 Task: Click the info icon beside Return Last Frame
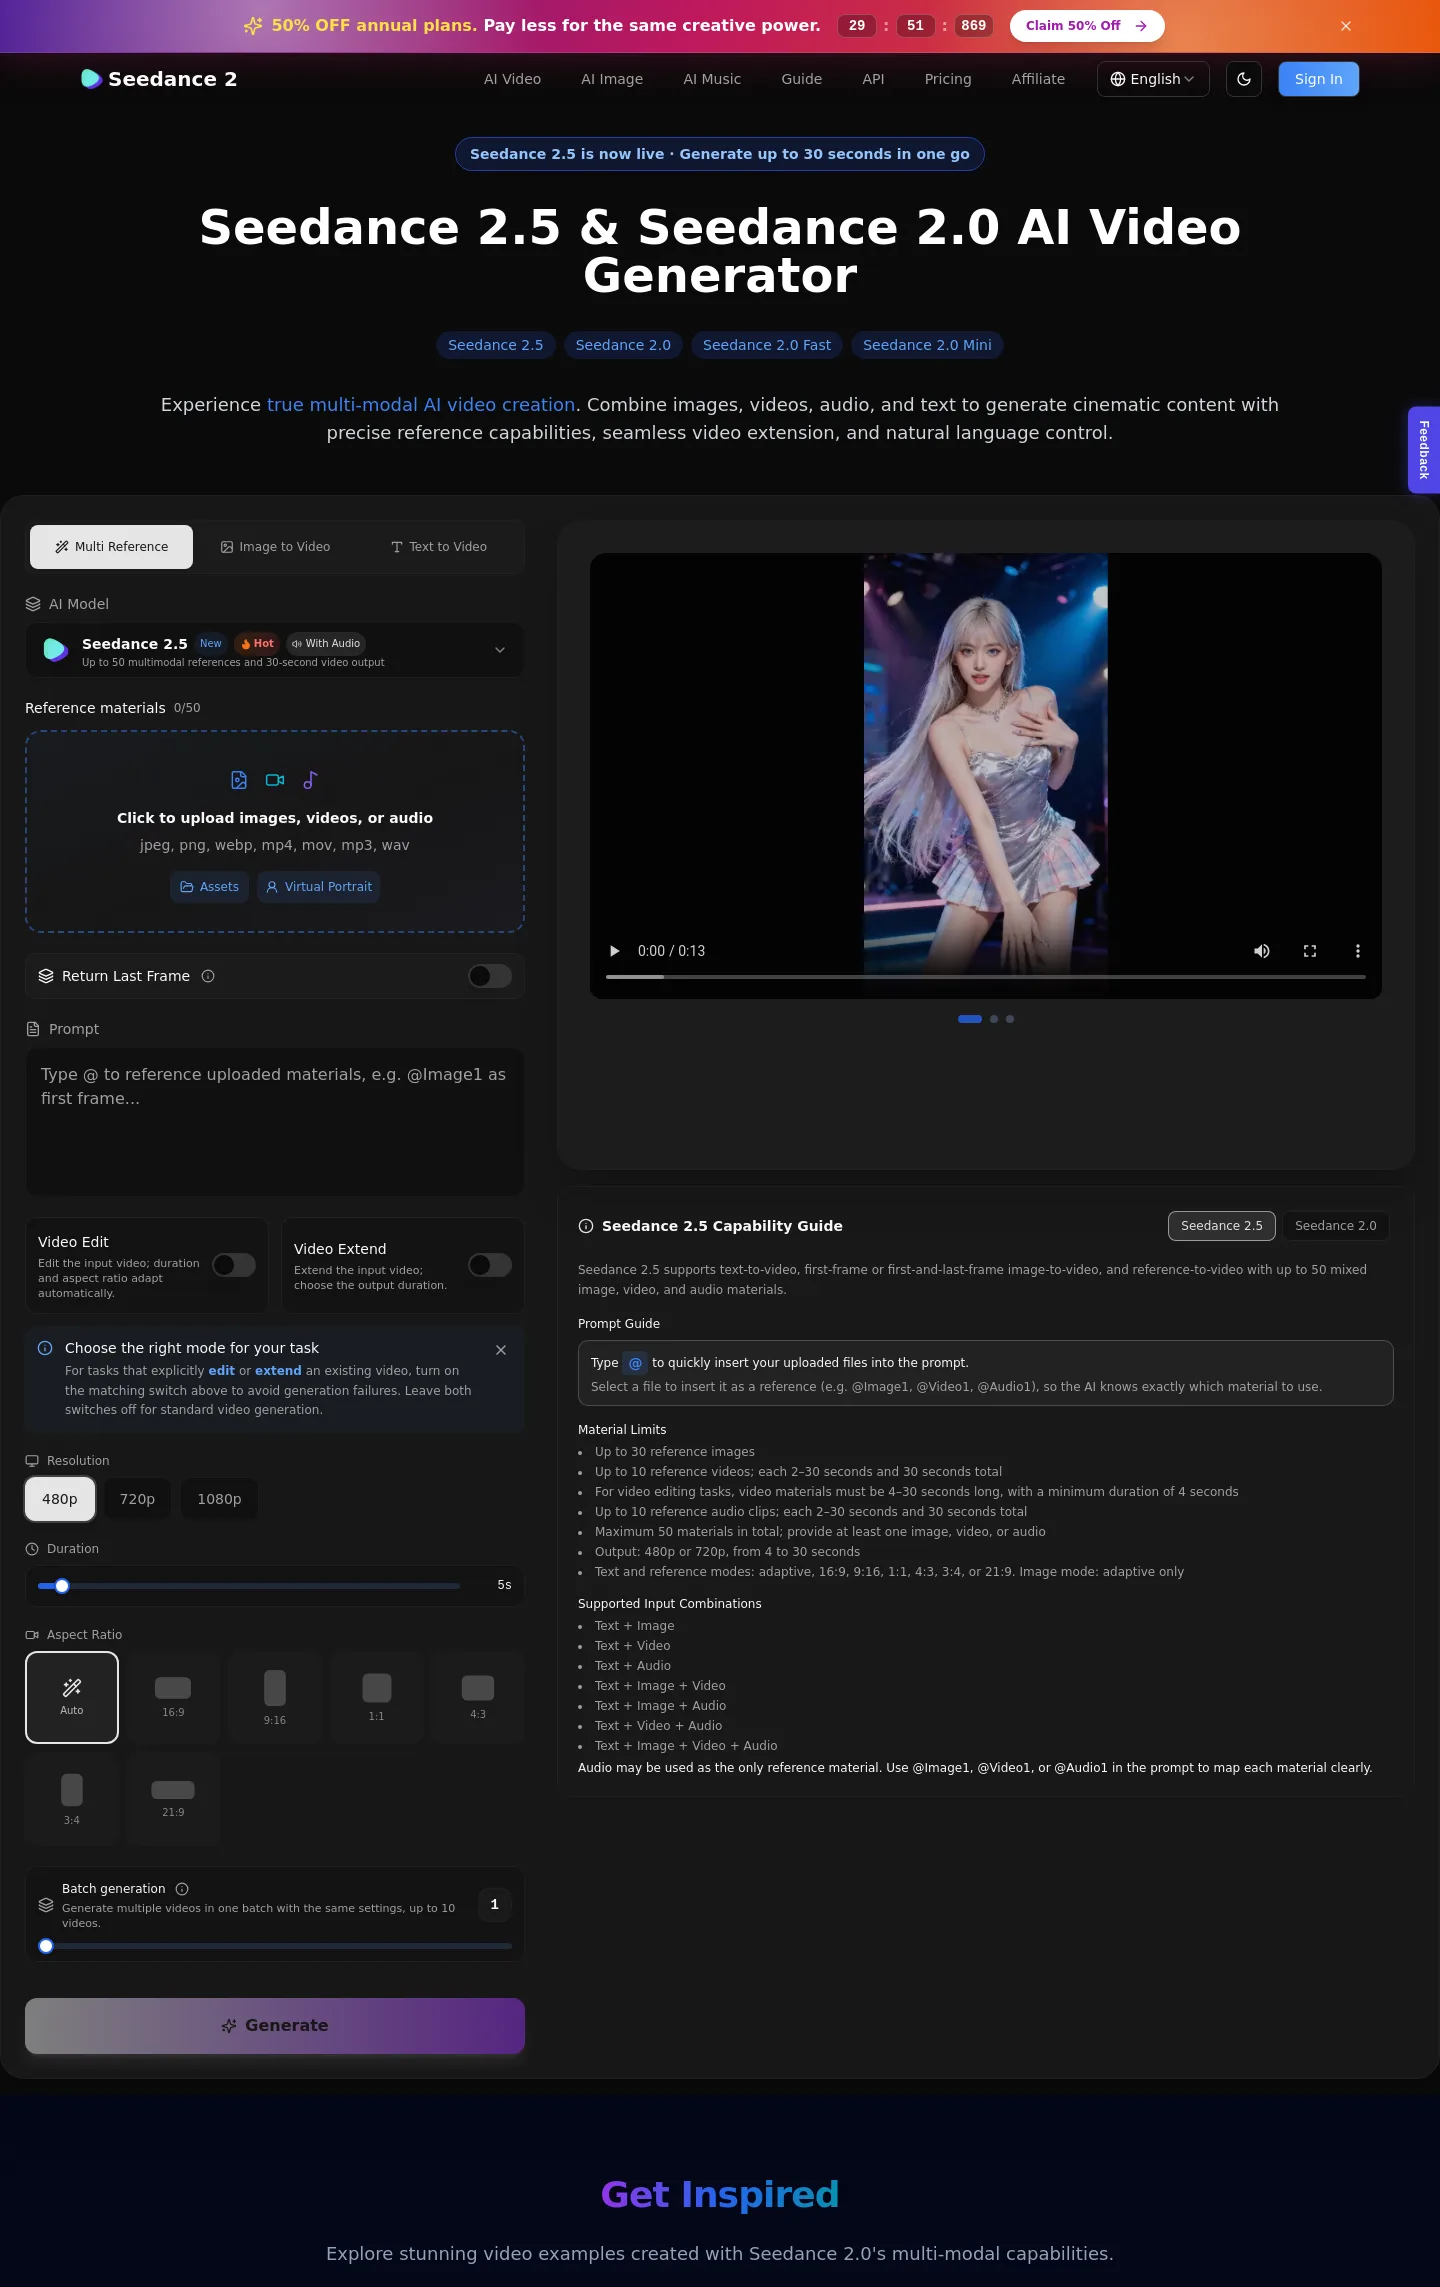208,976
